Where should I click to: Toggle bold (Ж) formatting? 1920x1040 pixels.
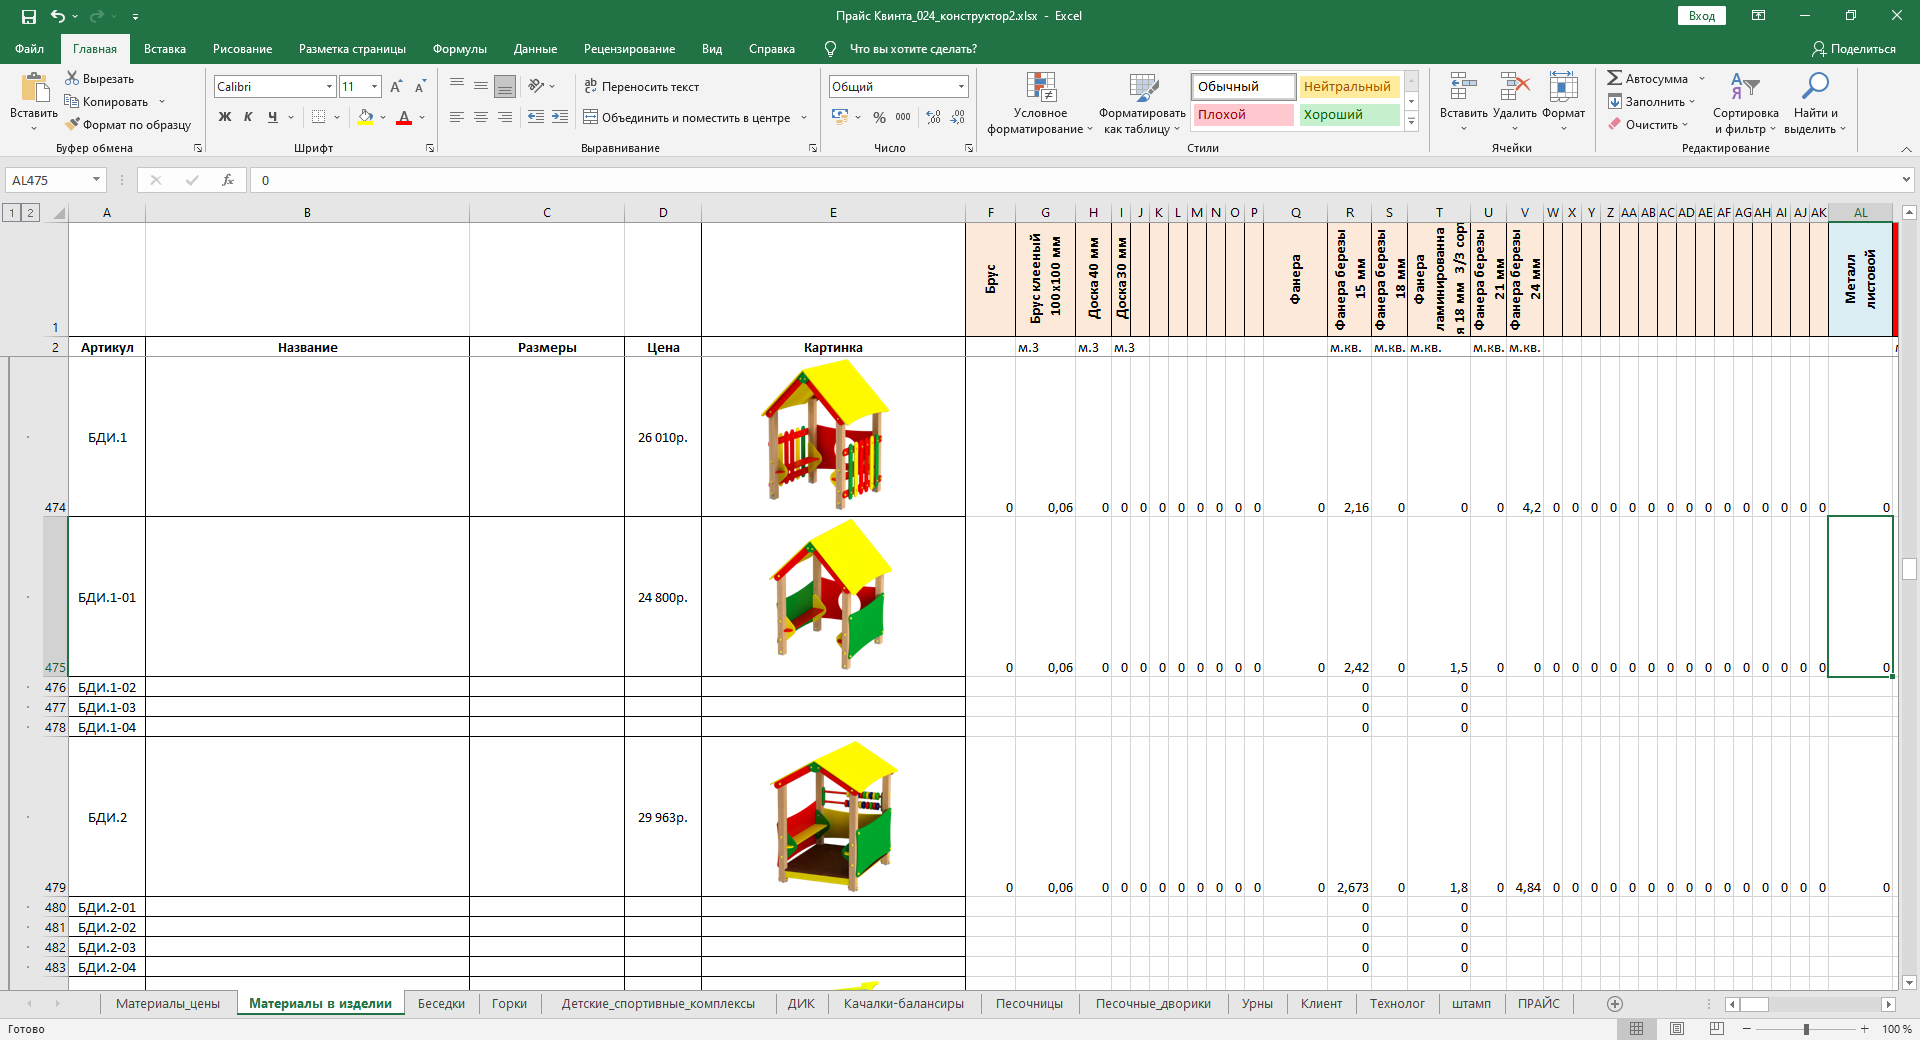tap(225, 117)
